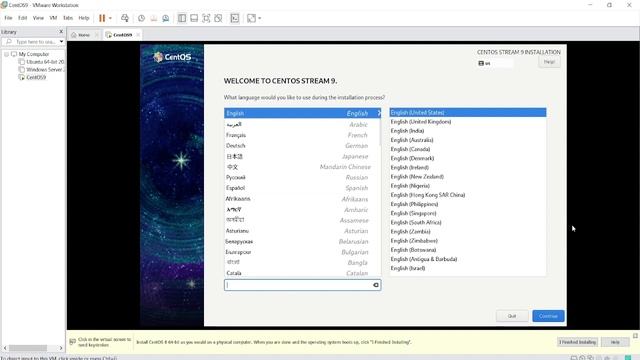
Task: Clear the language search field icon
Action: tap(376, 285)
